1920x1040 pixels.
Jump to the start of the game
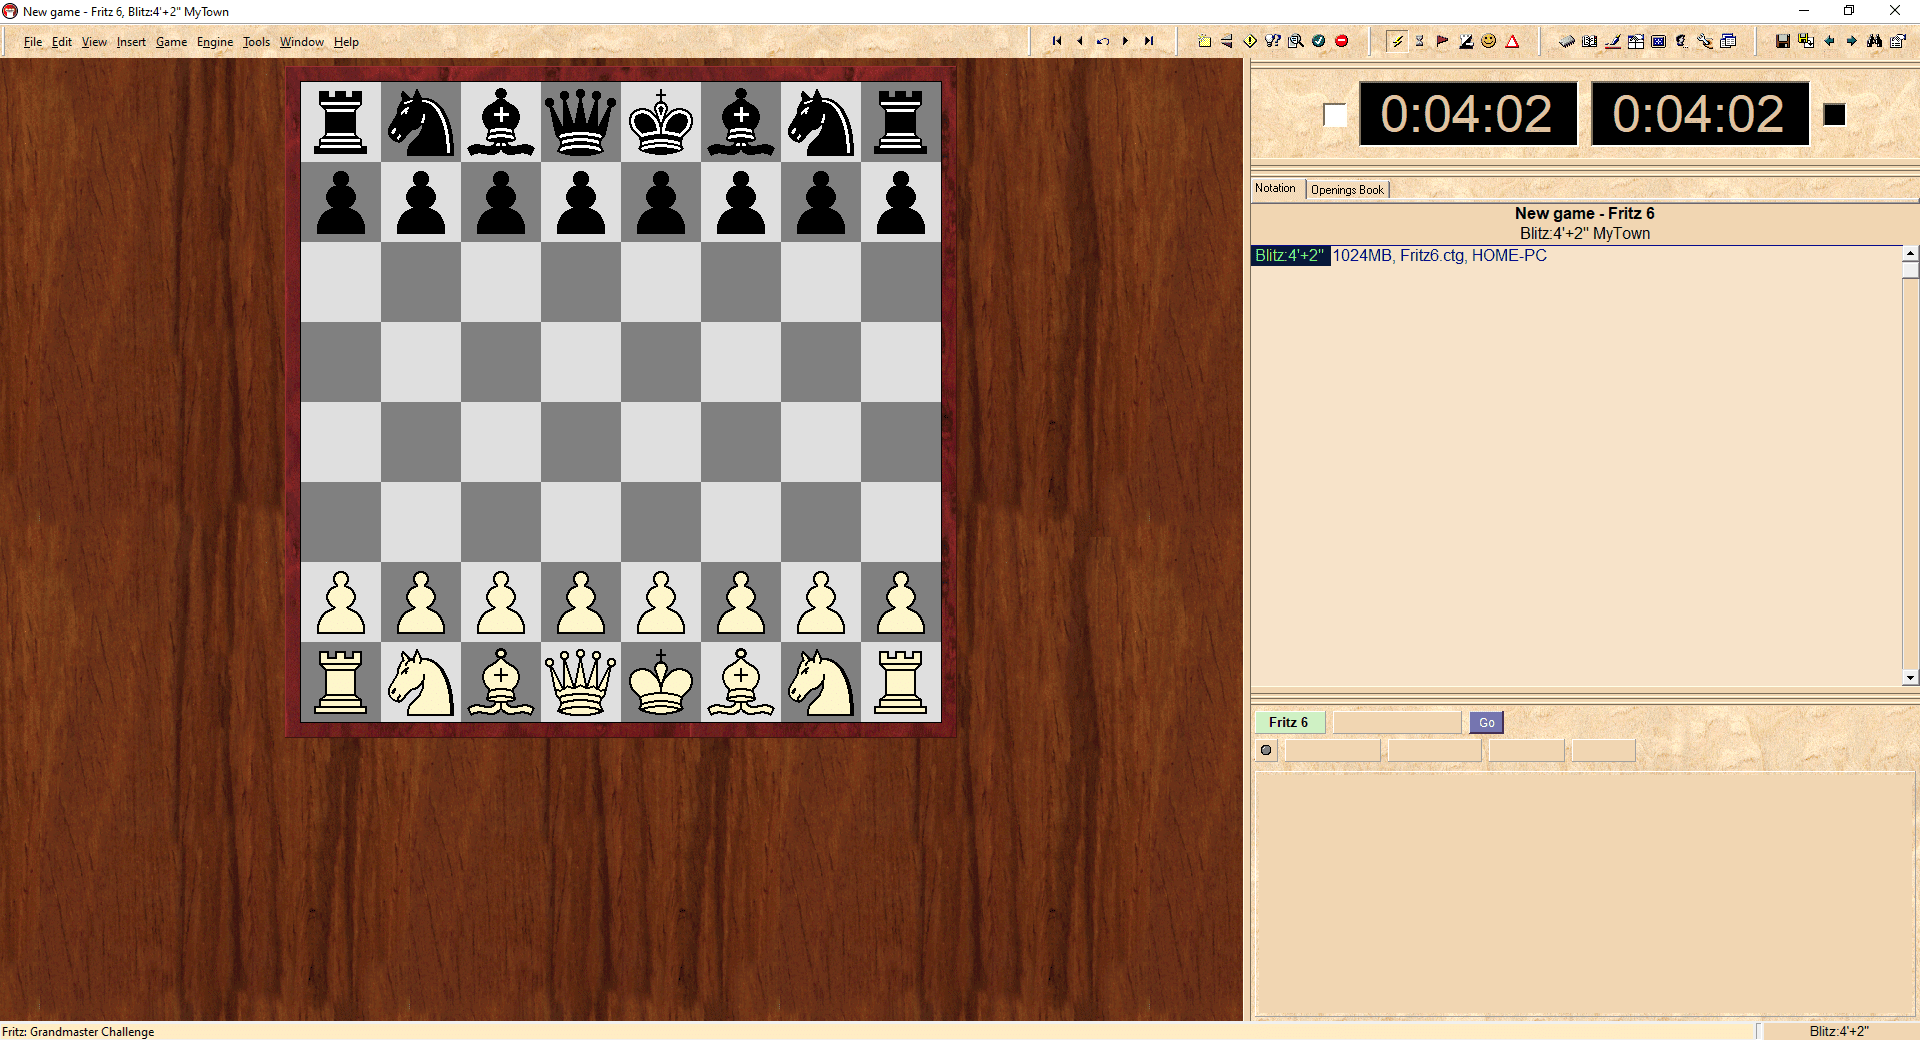pos(1057,41)
